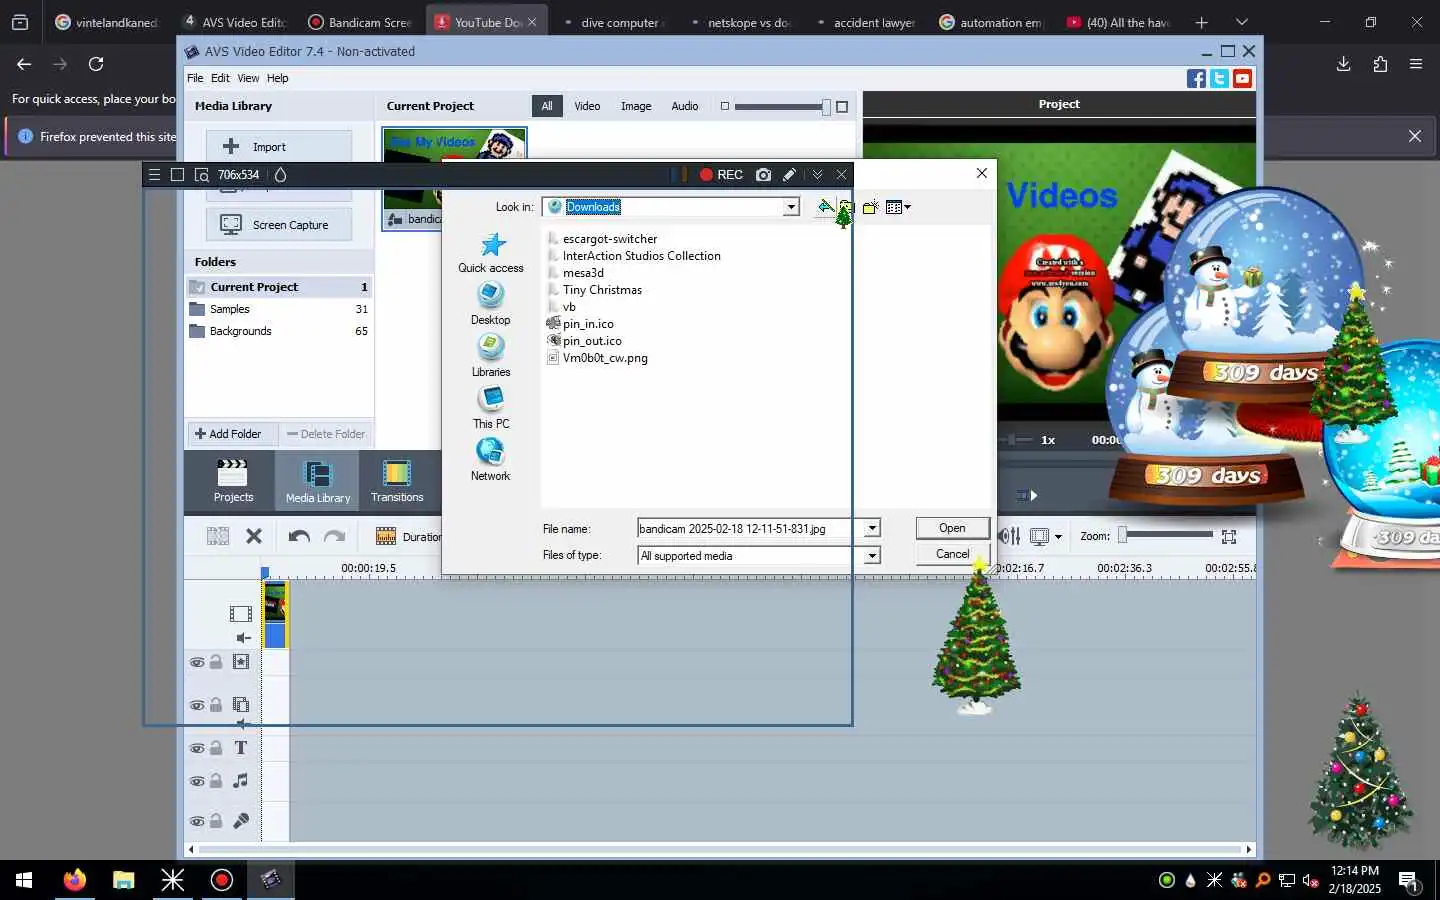Collapse Bandicam bar with double-chevron icon

point(817,175)
